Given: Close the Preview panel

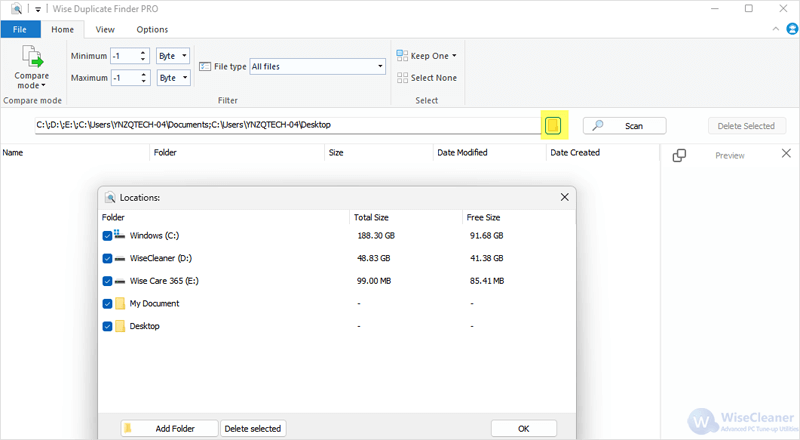Looking at the screenshot, I should pos(786,153).
